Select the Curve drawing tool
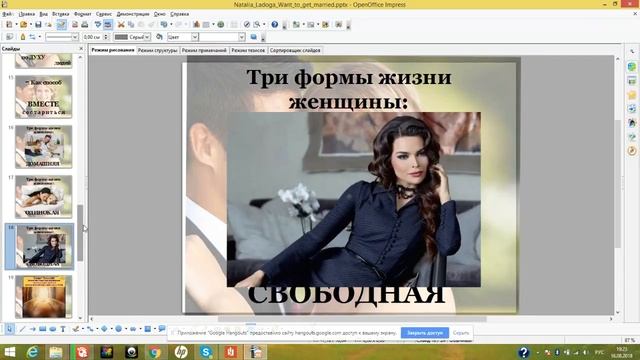The width and height of the screenshot is (640, 360). (x=76, y=329)
